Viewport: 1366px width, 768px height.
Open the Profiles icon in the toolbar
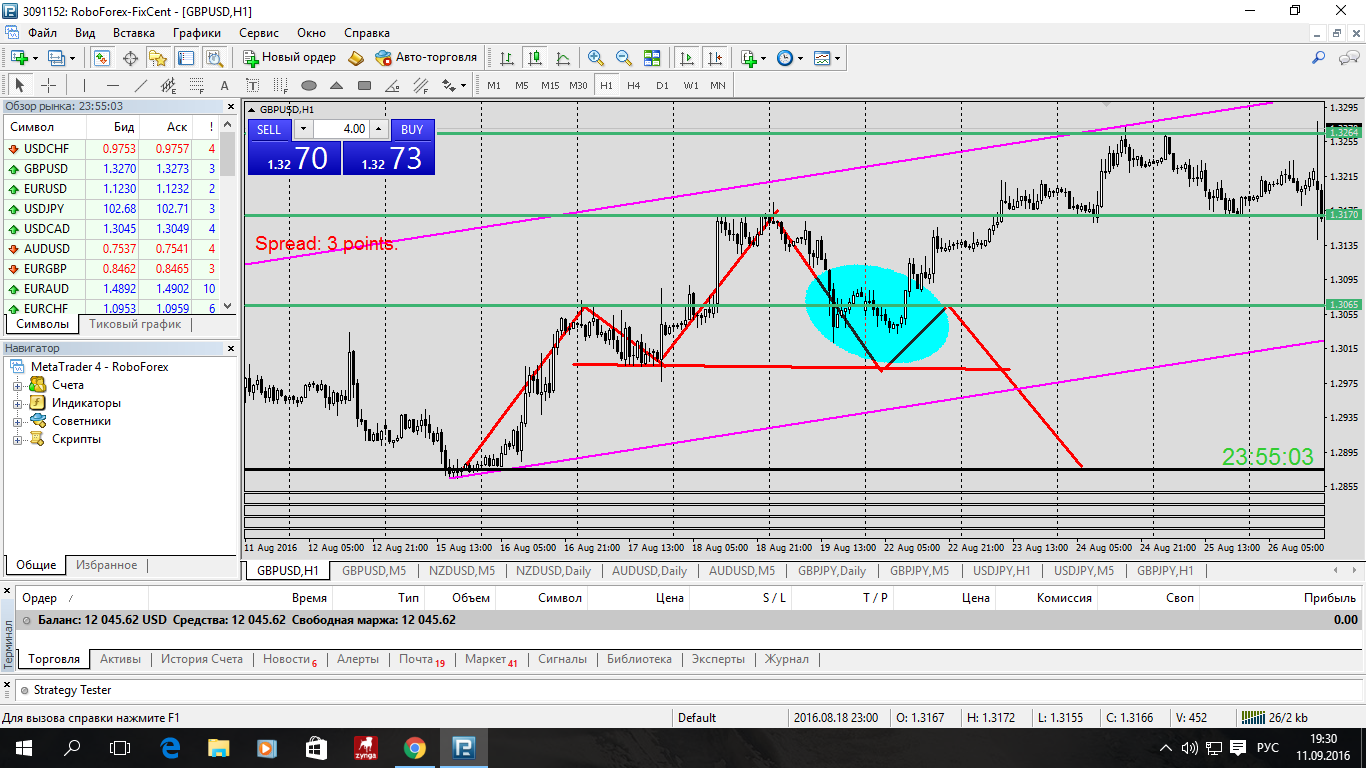click(56, 58)
